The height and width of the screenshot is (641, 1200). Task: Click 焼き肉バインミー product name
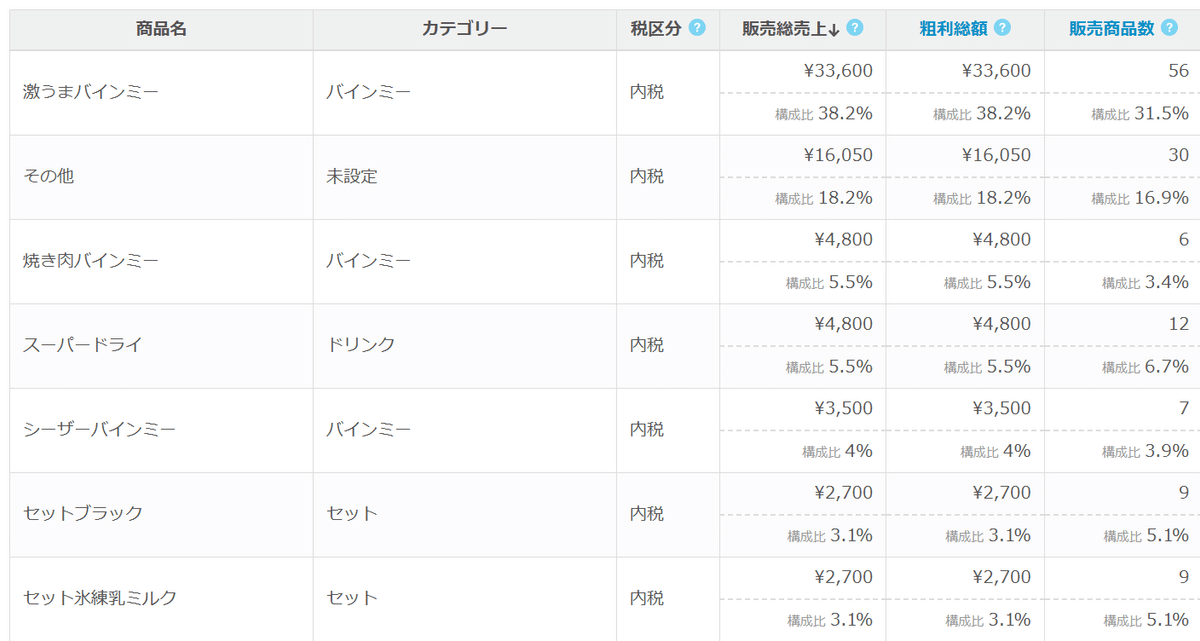91,261
